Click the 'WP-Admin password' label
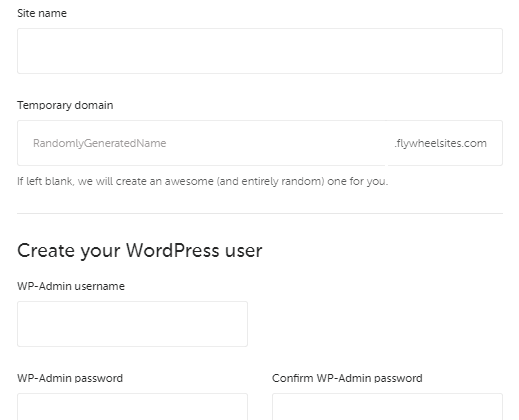Viewport: 519px width, 420px height. [70, 378]
